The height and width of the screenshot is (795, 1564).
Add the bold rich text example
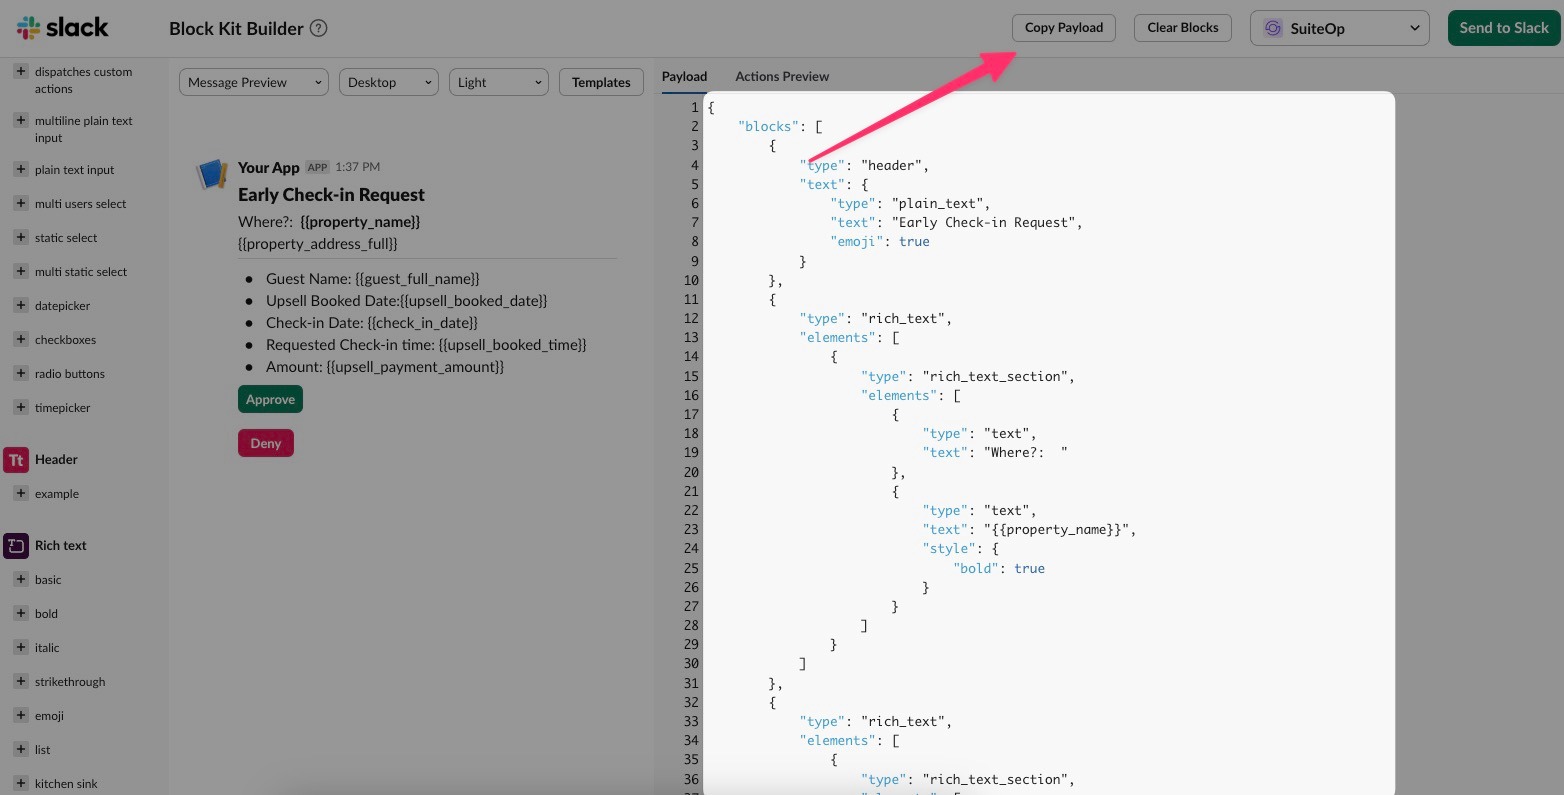[21, 613]
